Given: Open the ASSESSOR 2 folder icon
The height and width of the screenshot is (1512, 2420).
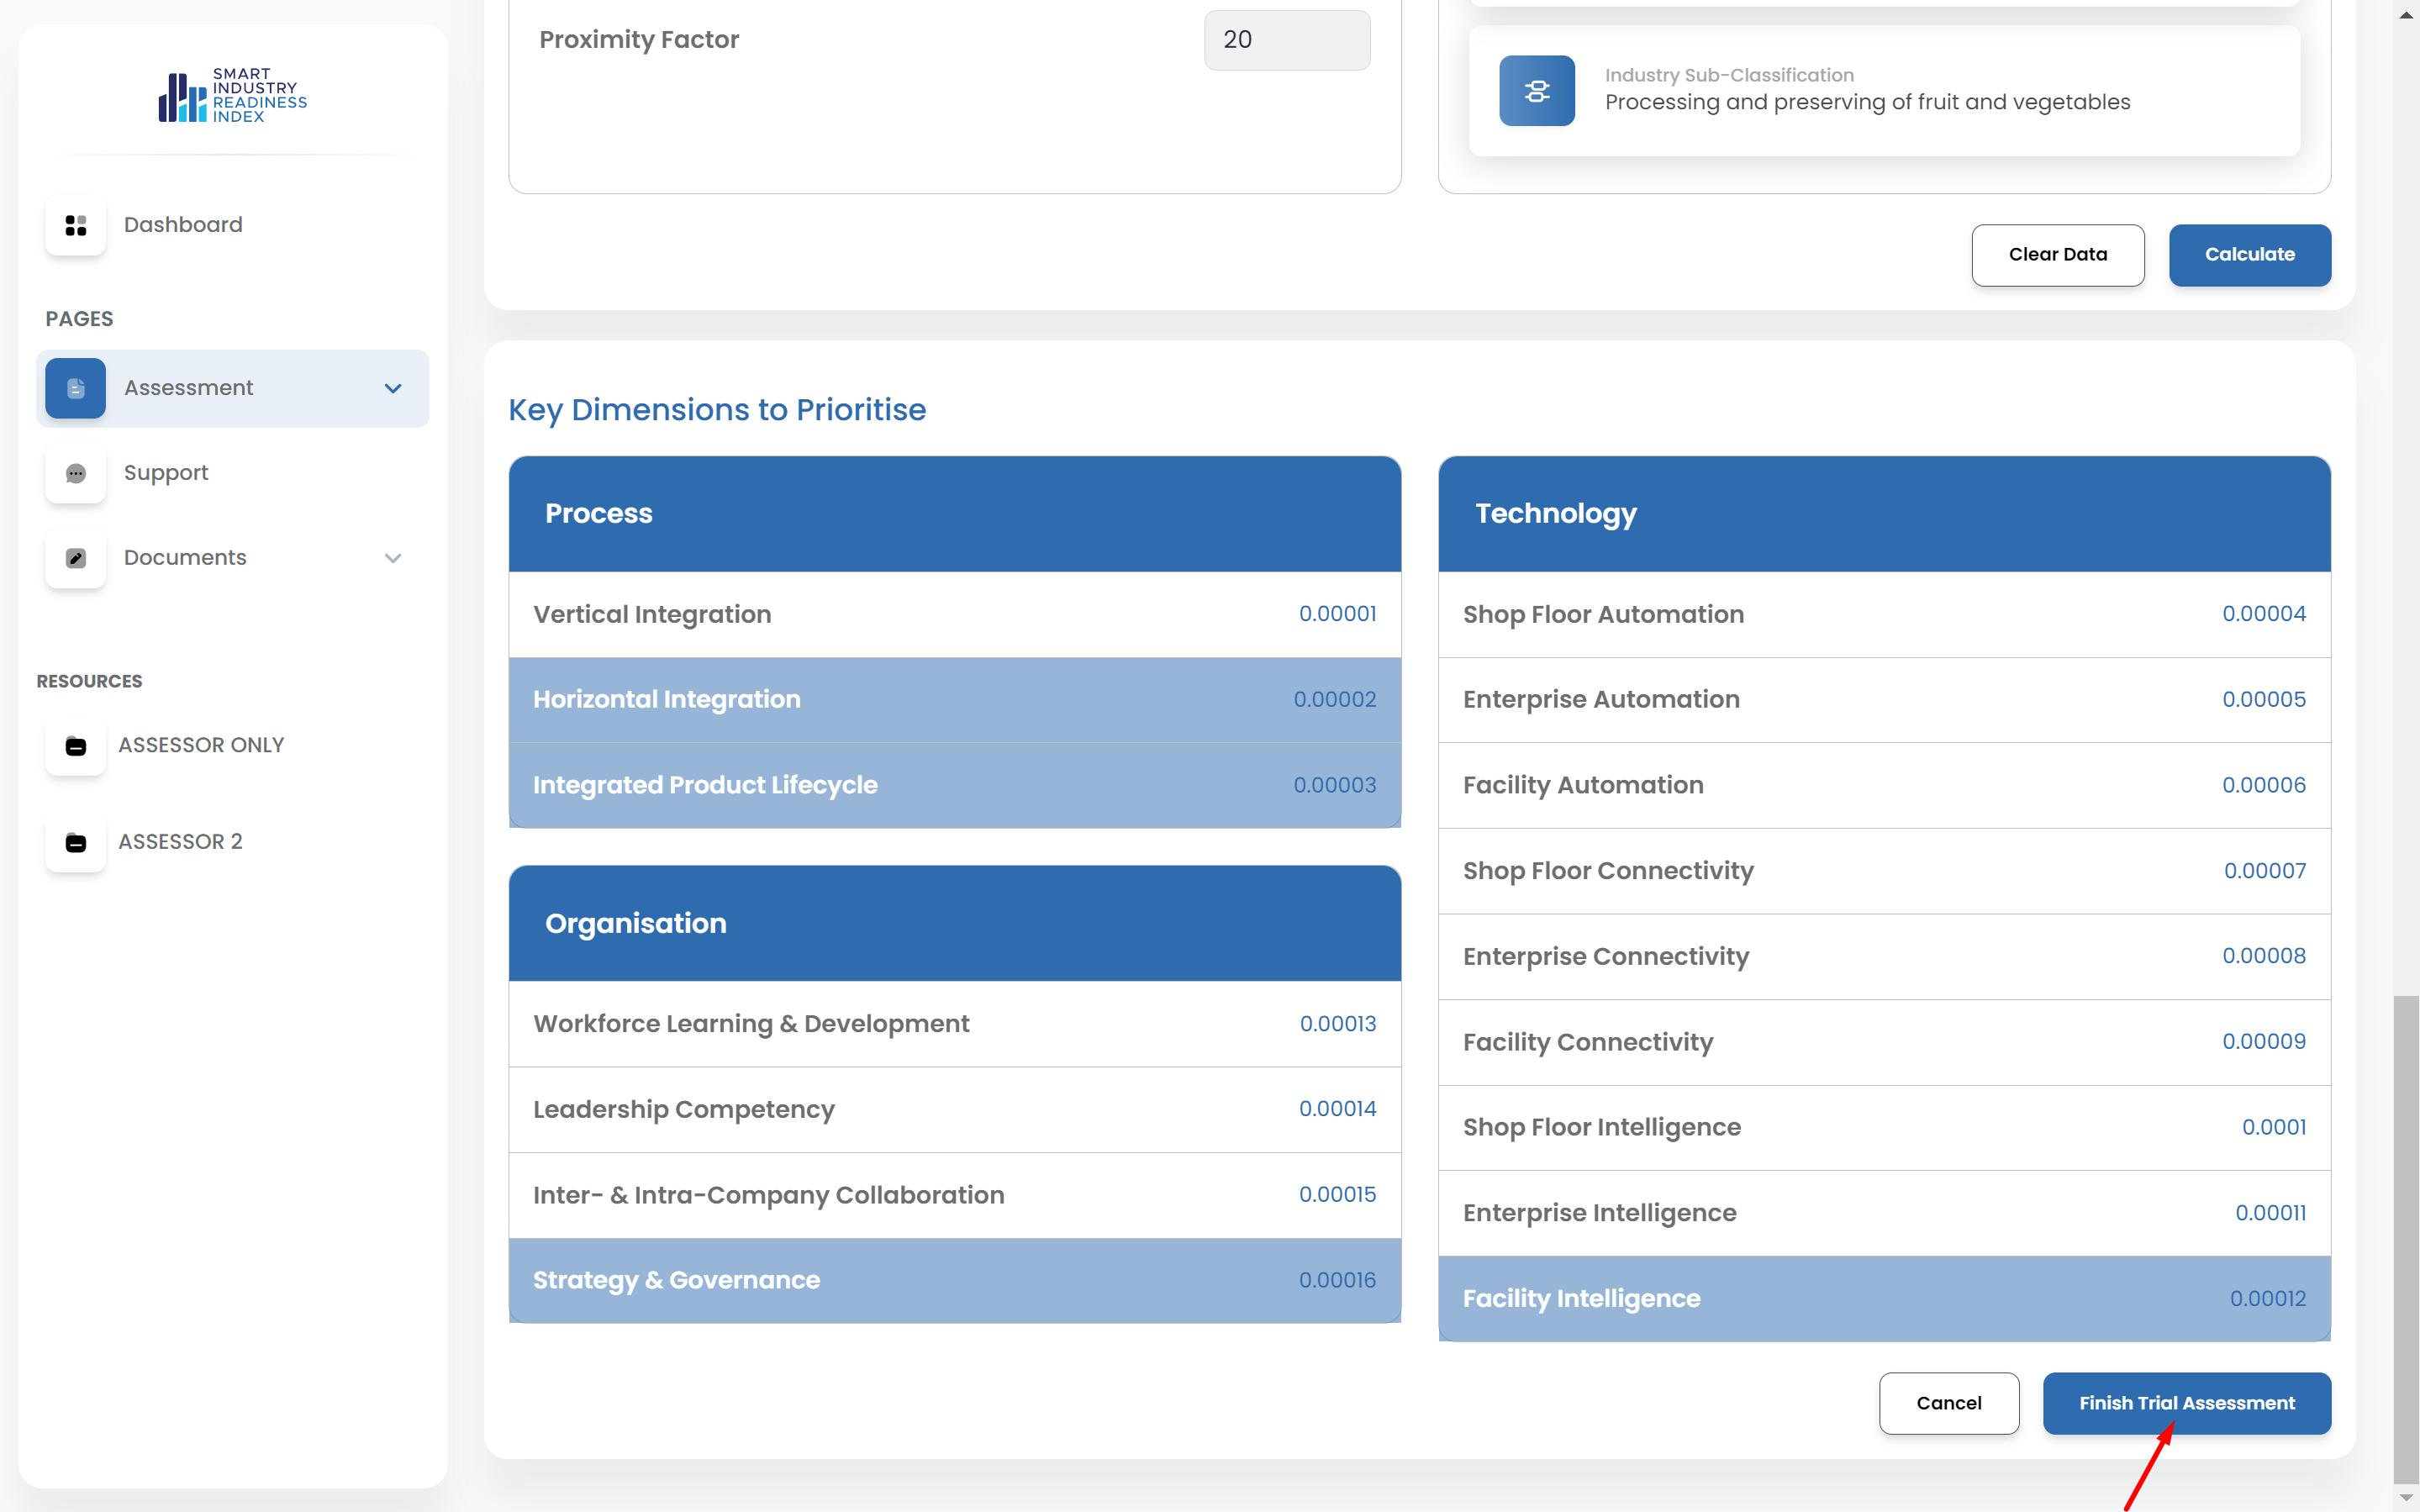Looking at the screenshot, I should [76, 842].
